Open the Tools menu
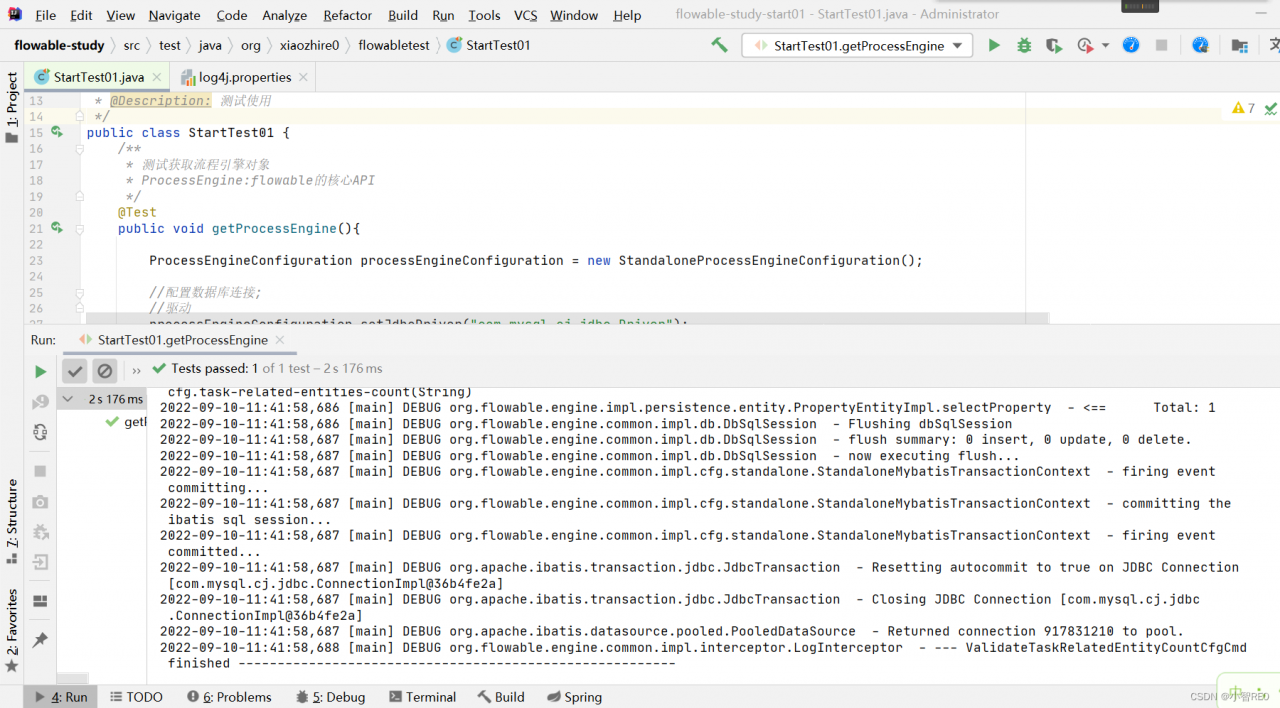Image resolution: width=1280 pixels, height=708 pixels. (x=484, y=15)
